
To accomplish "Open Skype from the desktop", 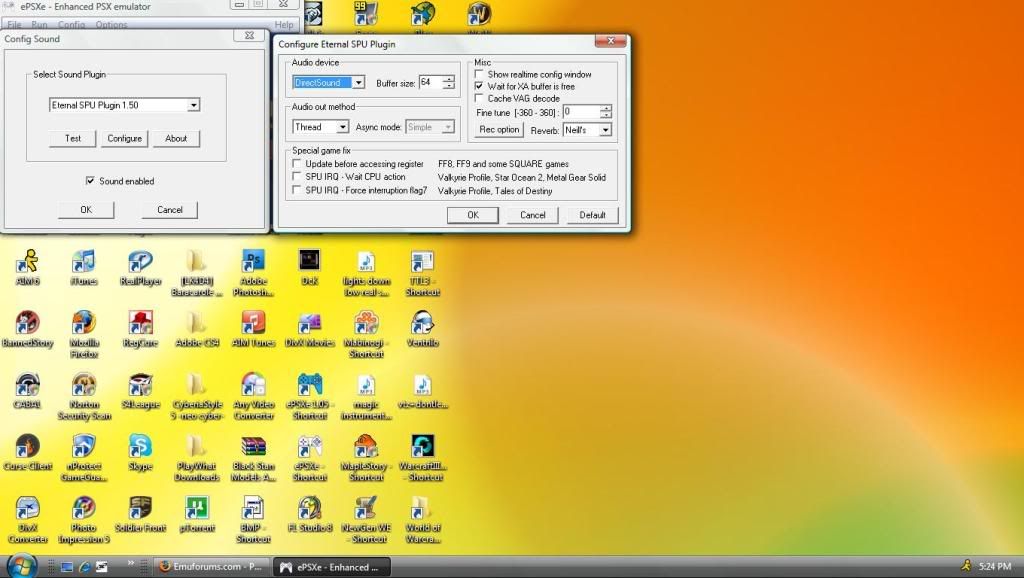I will pos(140,452).
